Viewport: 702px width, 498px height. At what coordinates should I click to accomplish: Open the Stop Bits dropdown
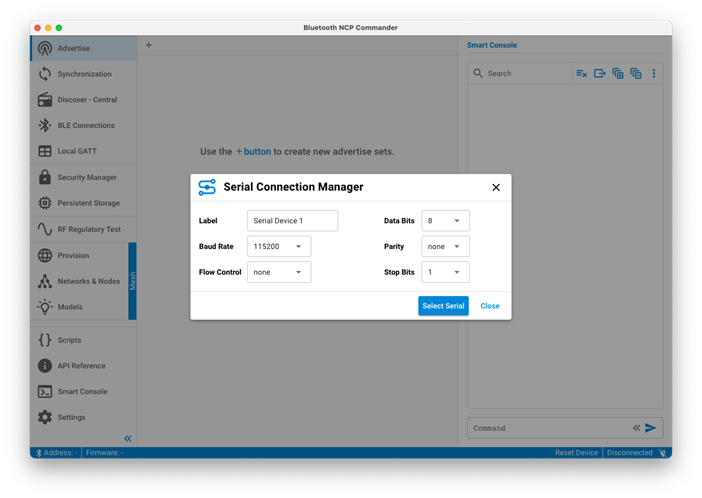[x=445, y=272]
